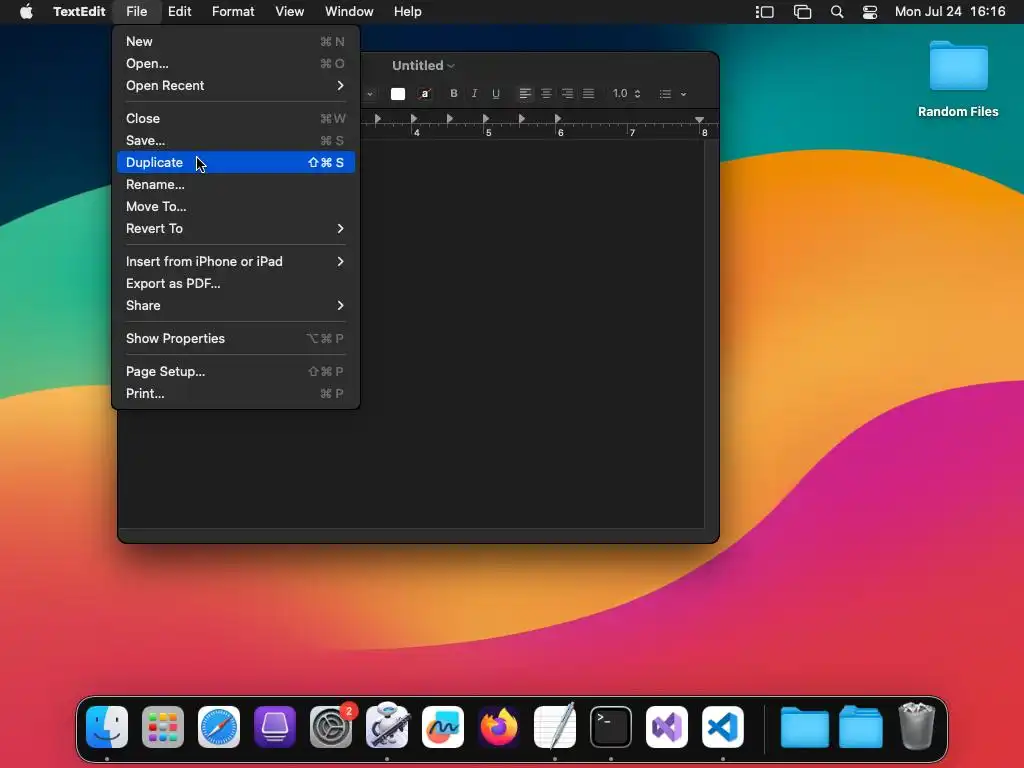Center align the text

click(x=546, y=93)
